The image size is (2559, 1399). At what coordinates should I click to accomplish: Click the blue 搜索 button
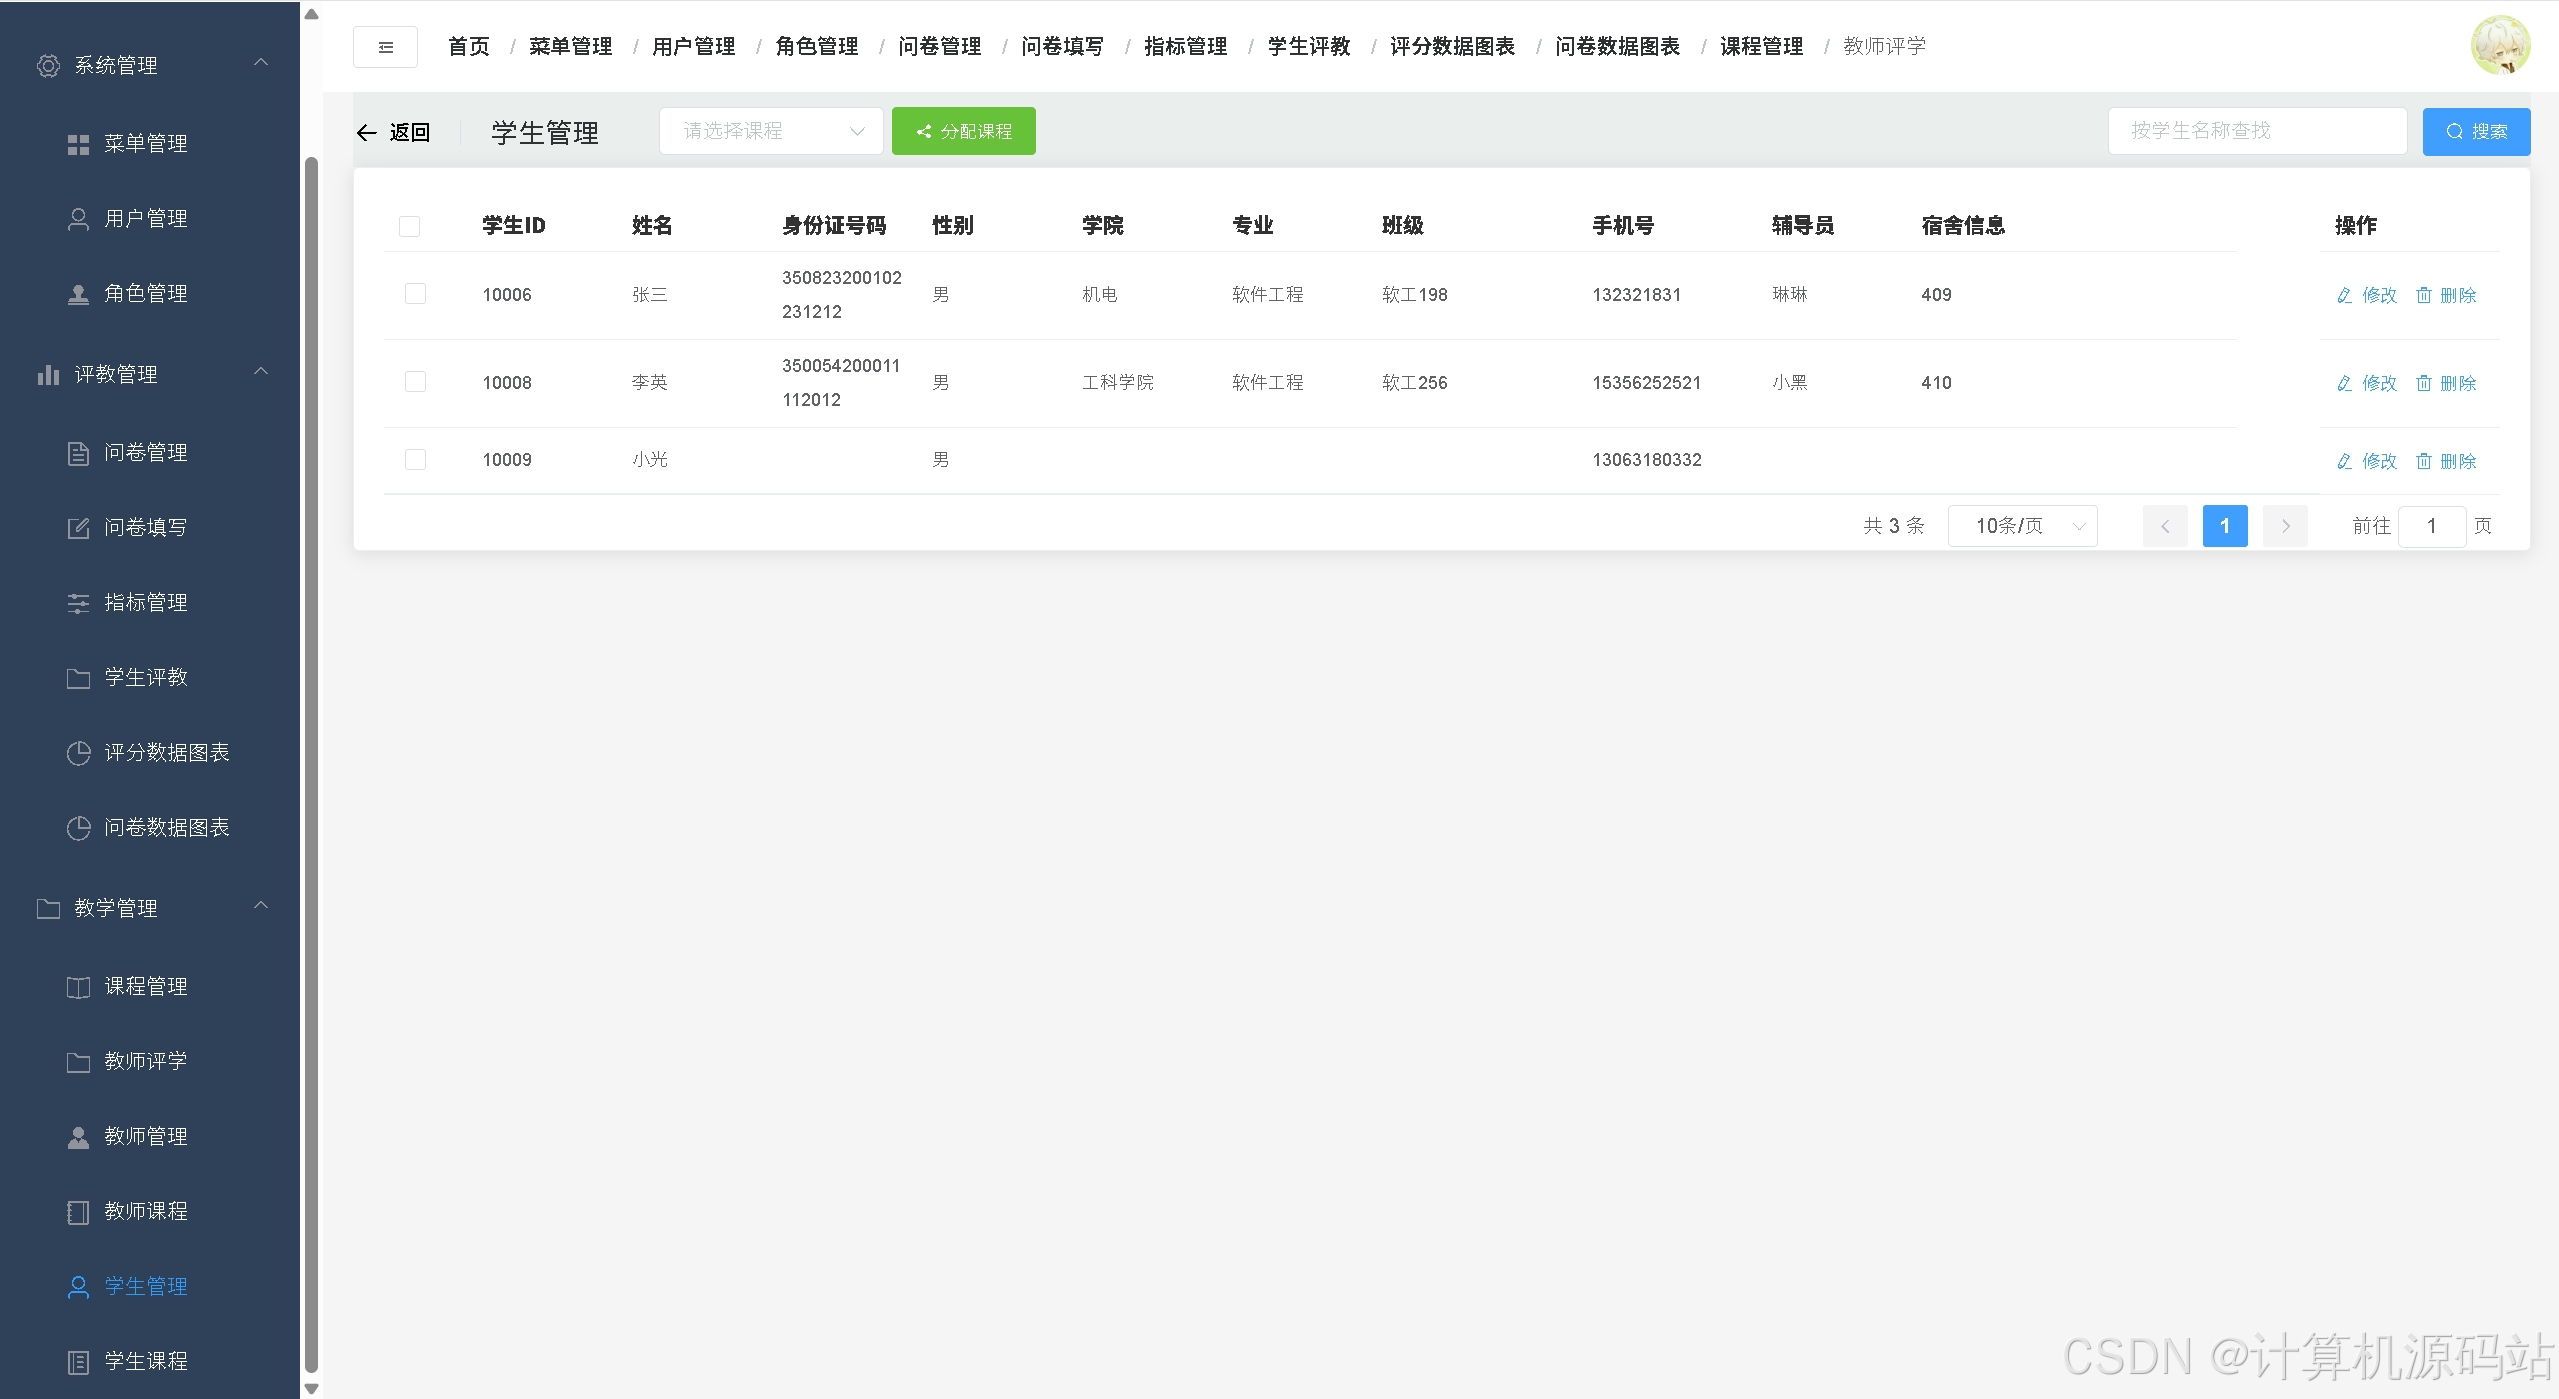point(2476,132)
